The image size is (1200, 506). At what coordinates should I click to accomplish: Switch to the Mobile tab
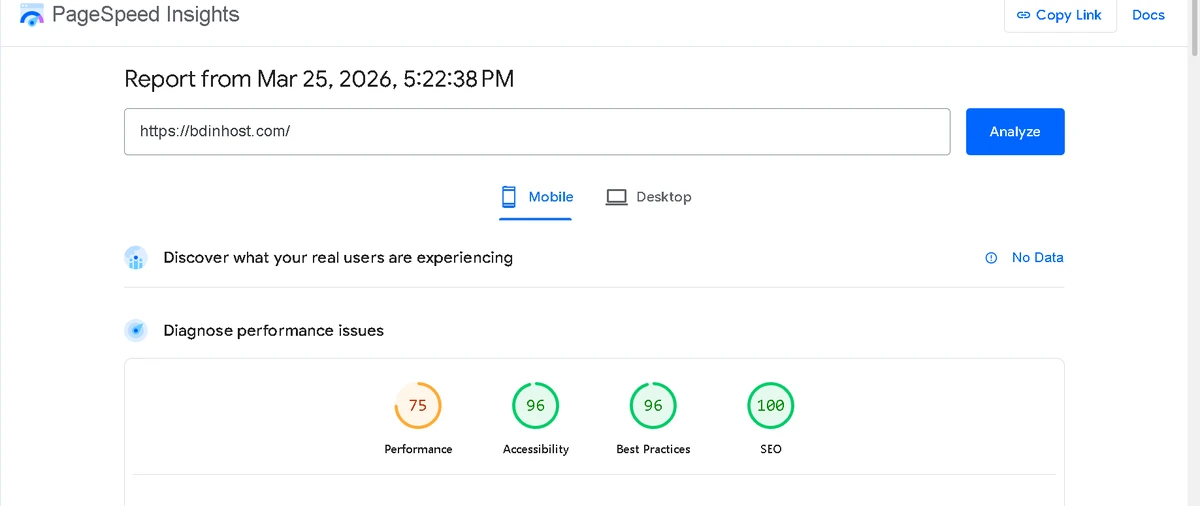point(537,197)
